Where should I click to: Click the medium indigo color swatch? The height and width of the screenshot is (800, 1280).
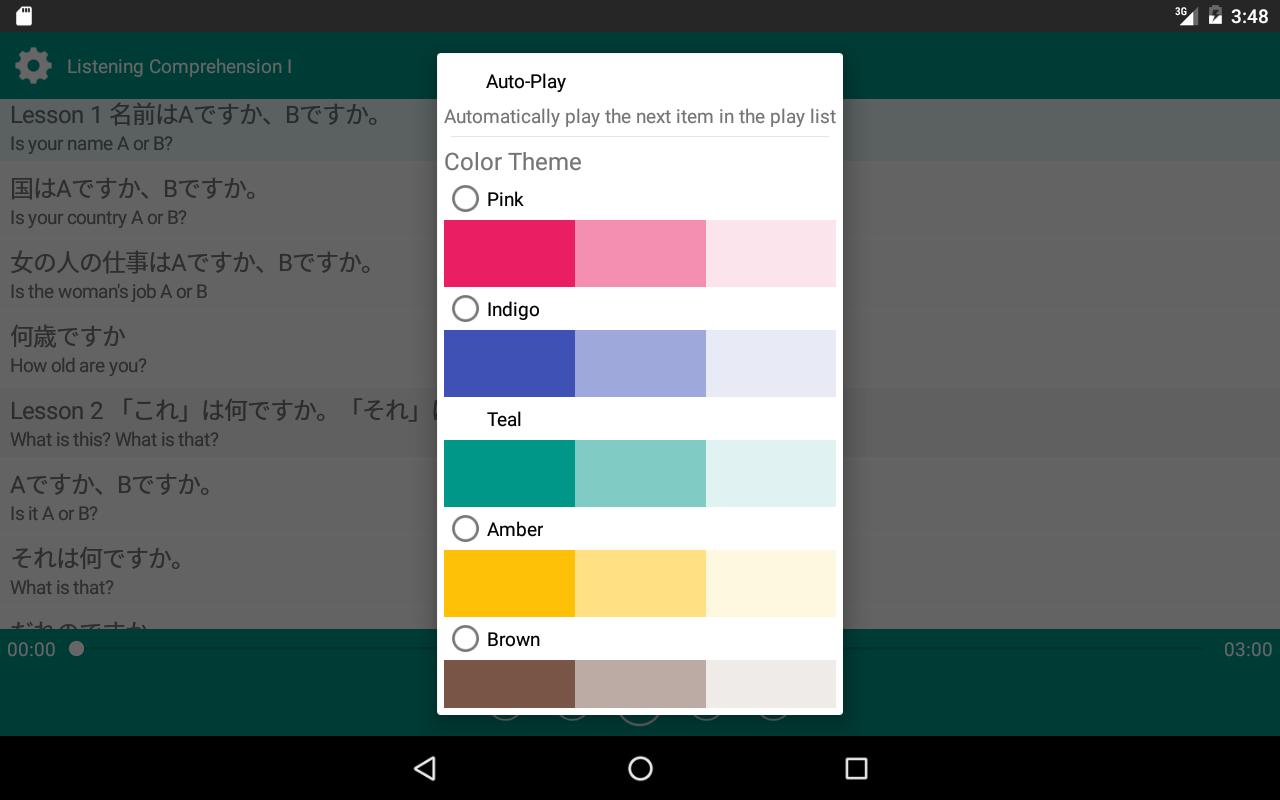pyautogui.click(x=640, y=363)
